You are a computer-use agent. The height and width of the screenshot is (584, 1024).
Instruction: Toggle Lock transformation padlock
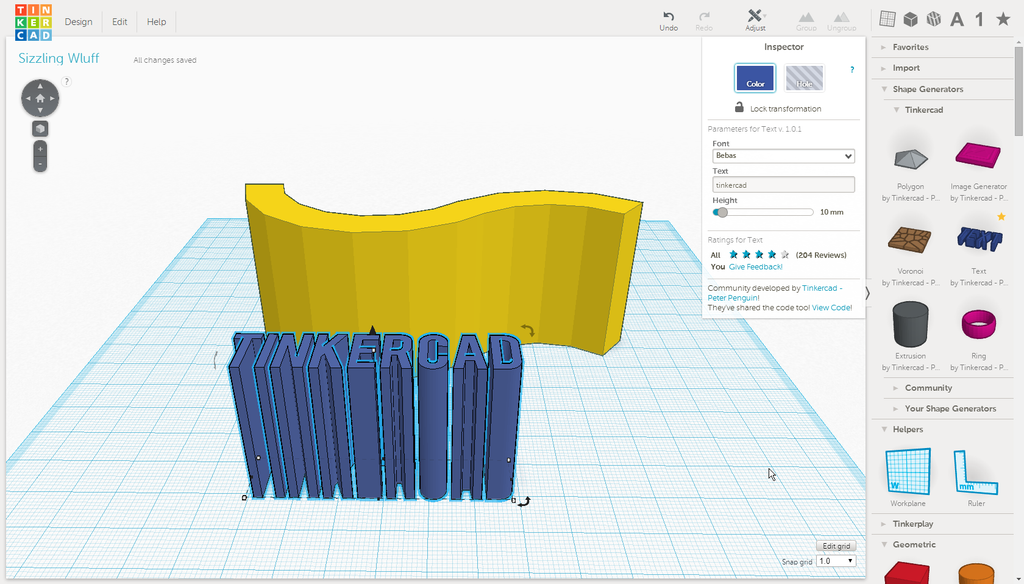739,107
